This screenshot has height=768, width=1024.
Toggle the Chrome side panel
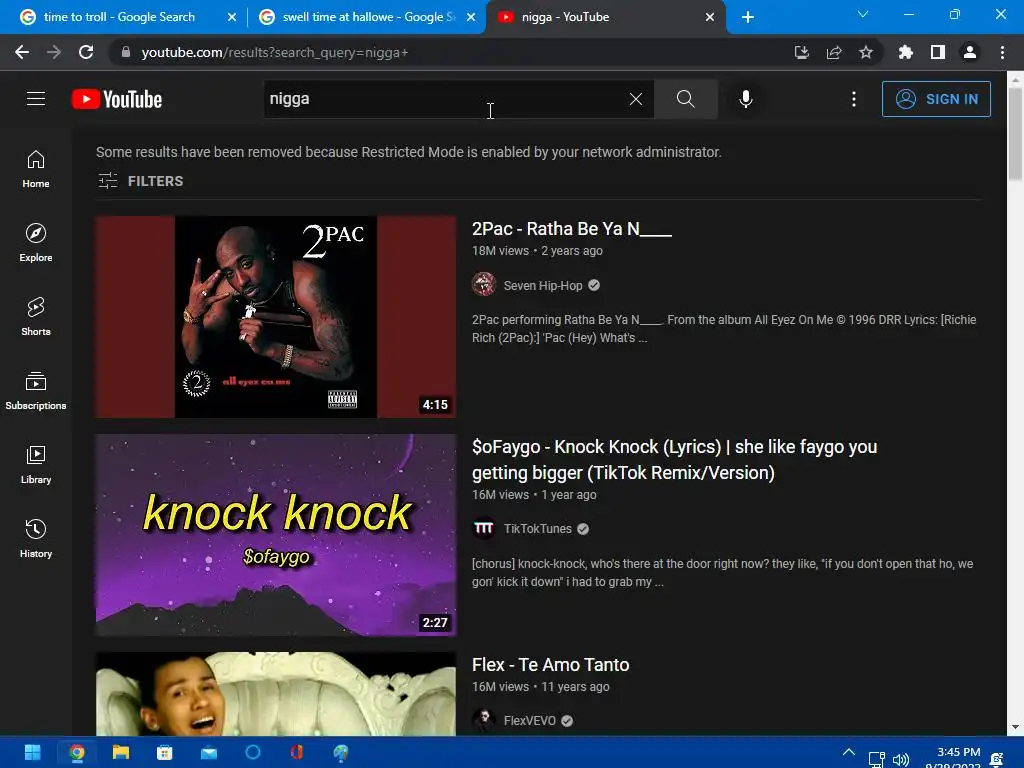click(x=938, y=52)
